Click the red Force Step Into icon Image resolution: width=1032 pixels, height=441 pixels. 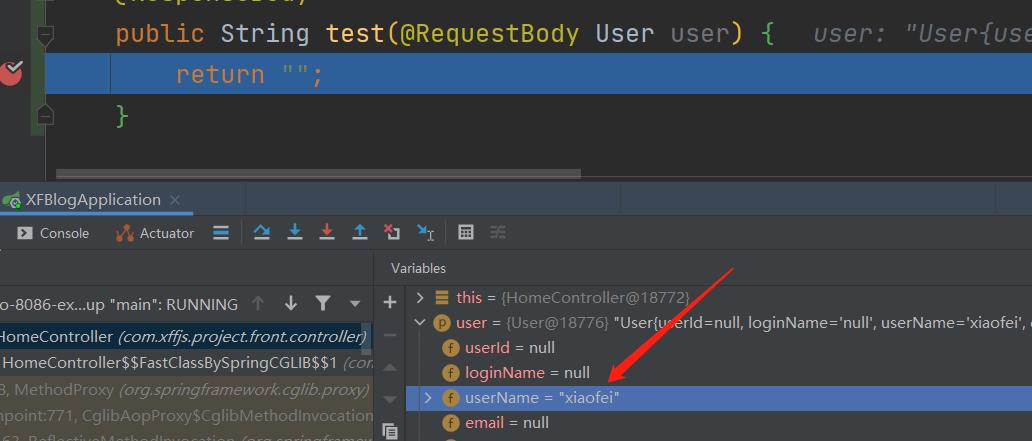(327, 233)
